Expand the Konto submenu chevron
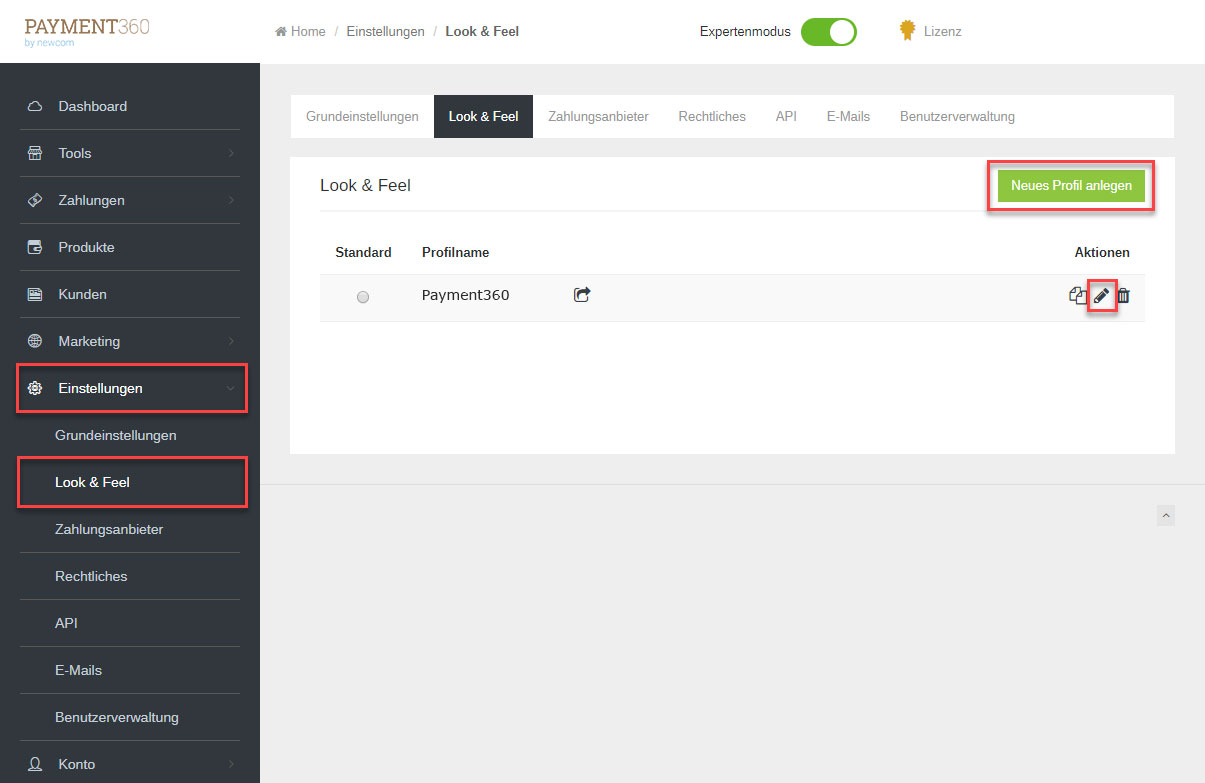 (x=230, y=764)
